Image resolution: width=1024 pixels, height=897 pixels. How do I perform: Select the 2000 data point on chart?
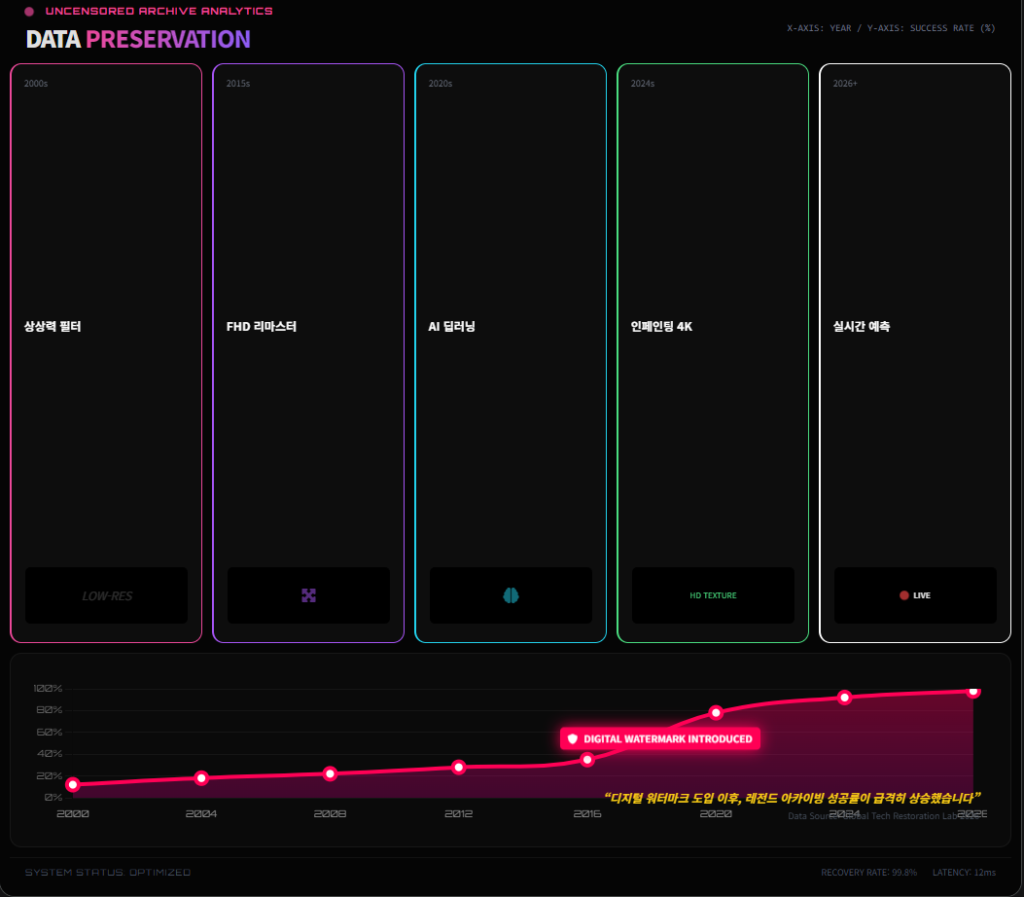pos(73,785)
